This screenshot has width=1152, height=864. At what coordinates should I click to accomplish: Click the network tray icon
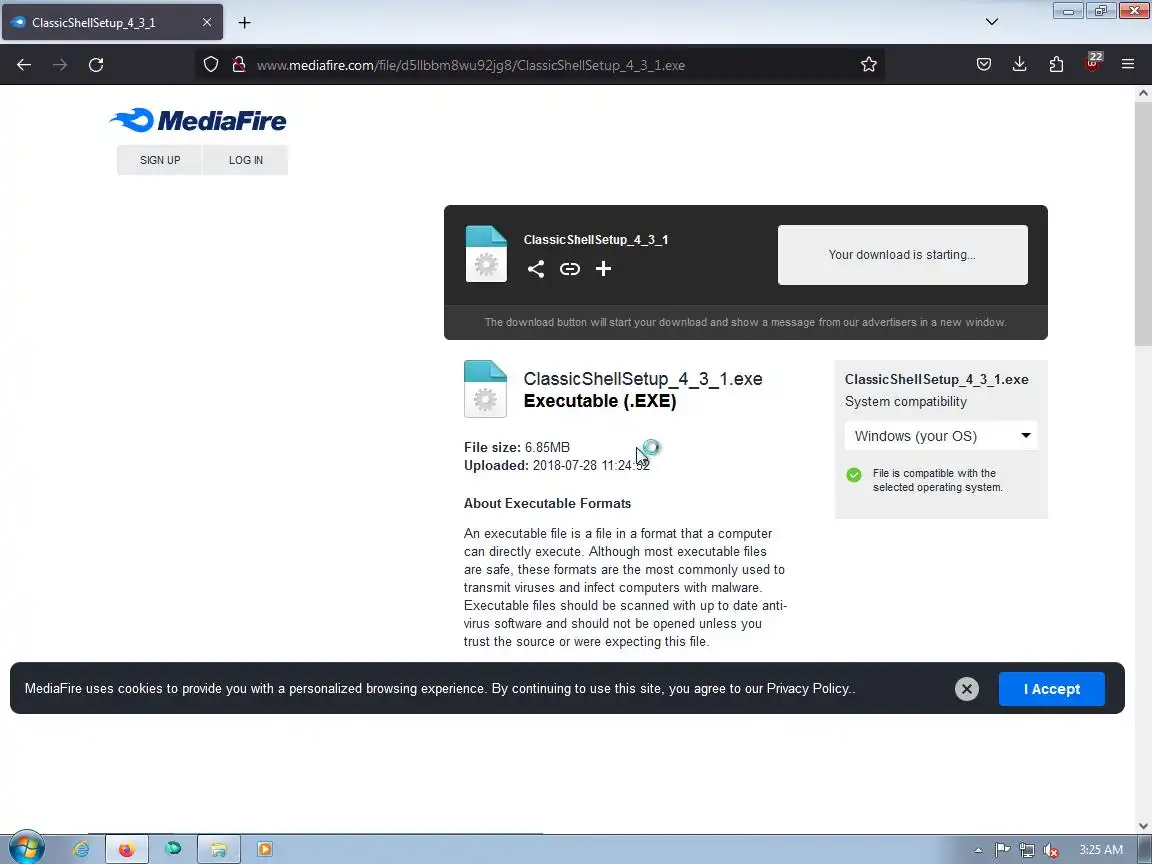click(x=1026, y=850)
